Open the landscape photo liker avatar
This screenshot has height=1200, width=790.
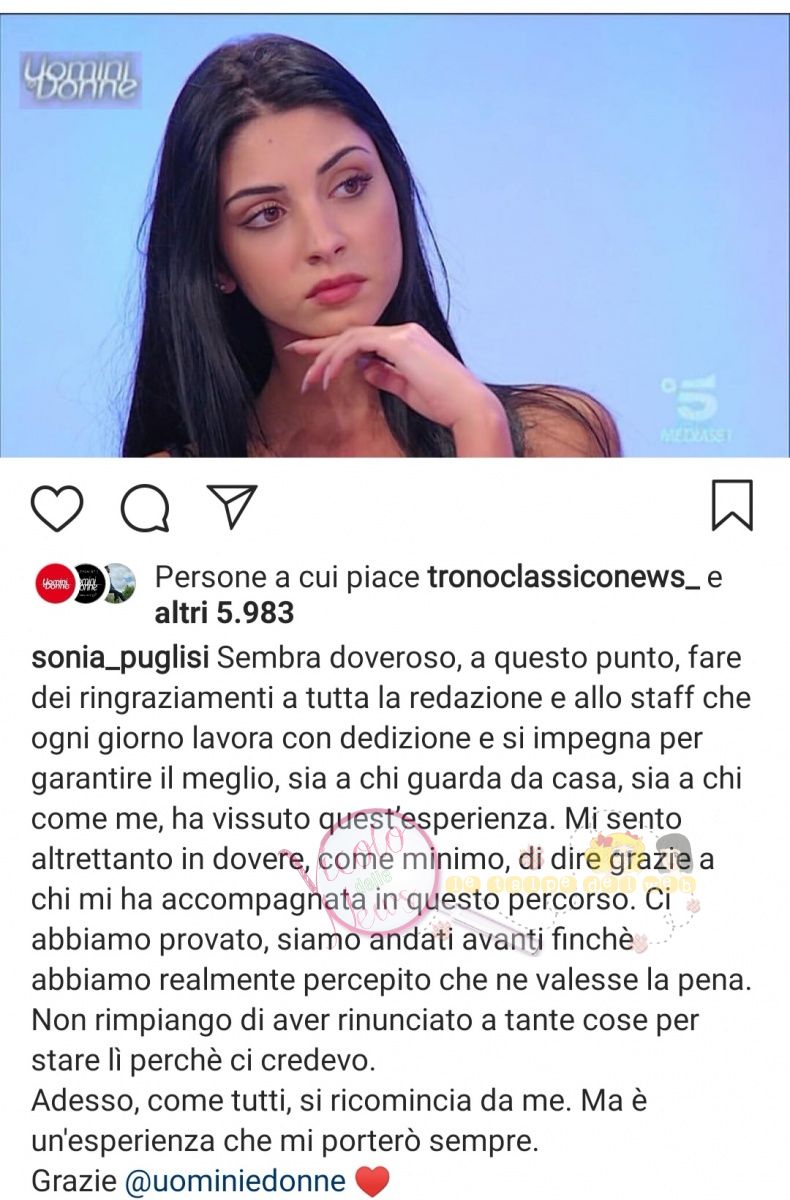click(119, 583)
